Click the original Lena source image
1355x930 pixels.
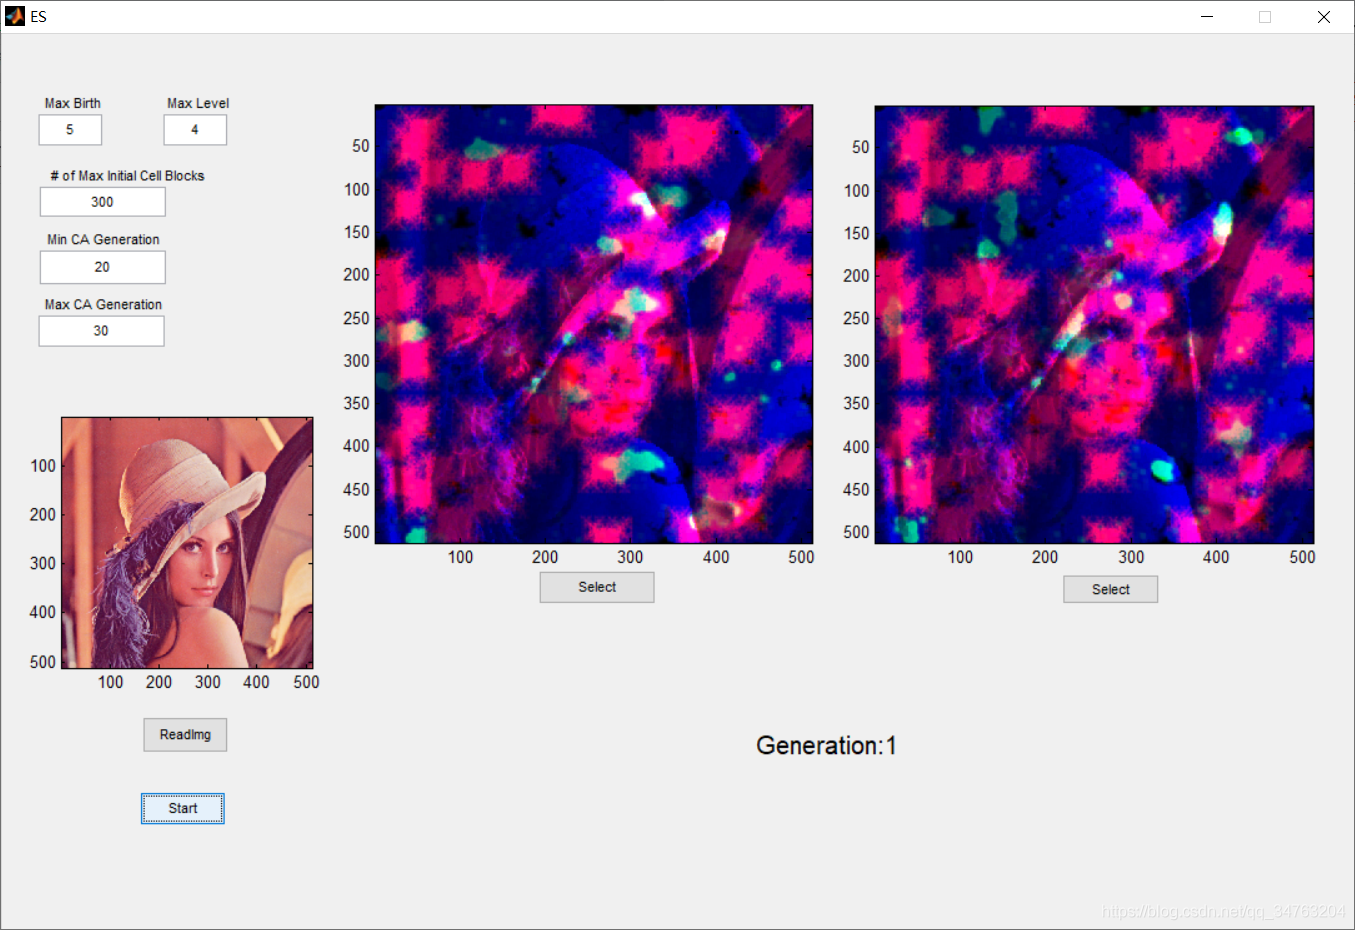187,543
